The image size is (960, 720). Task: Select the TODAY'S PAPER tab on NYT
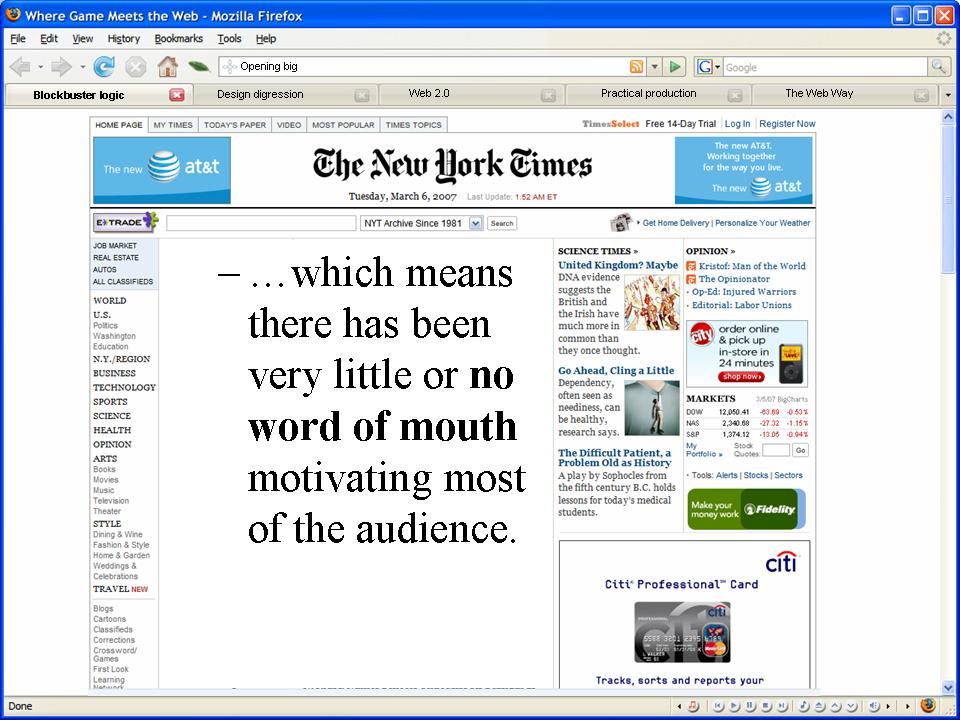234,125
